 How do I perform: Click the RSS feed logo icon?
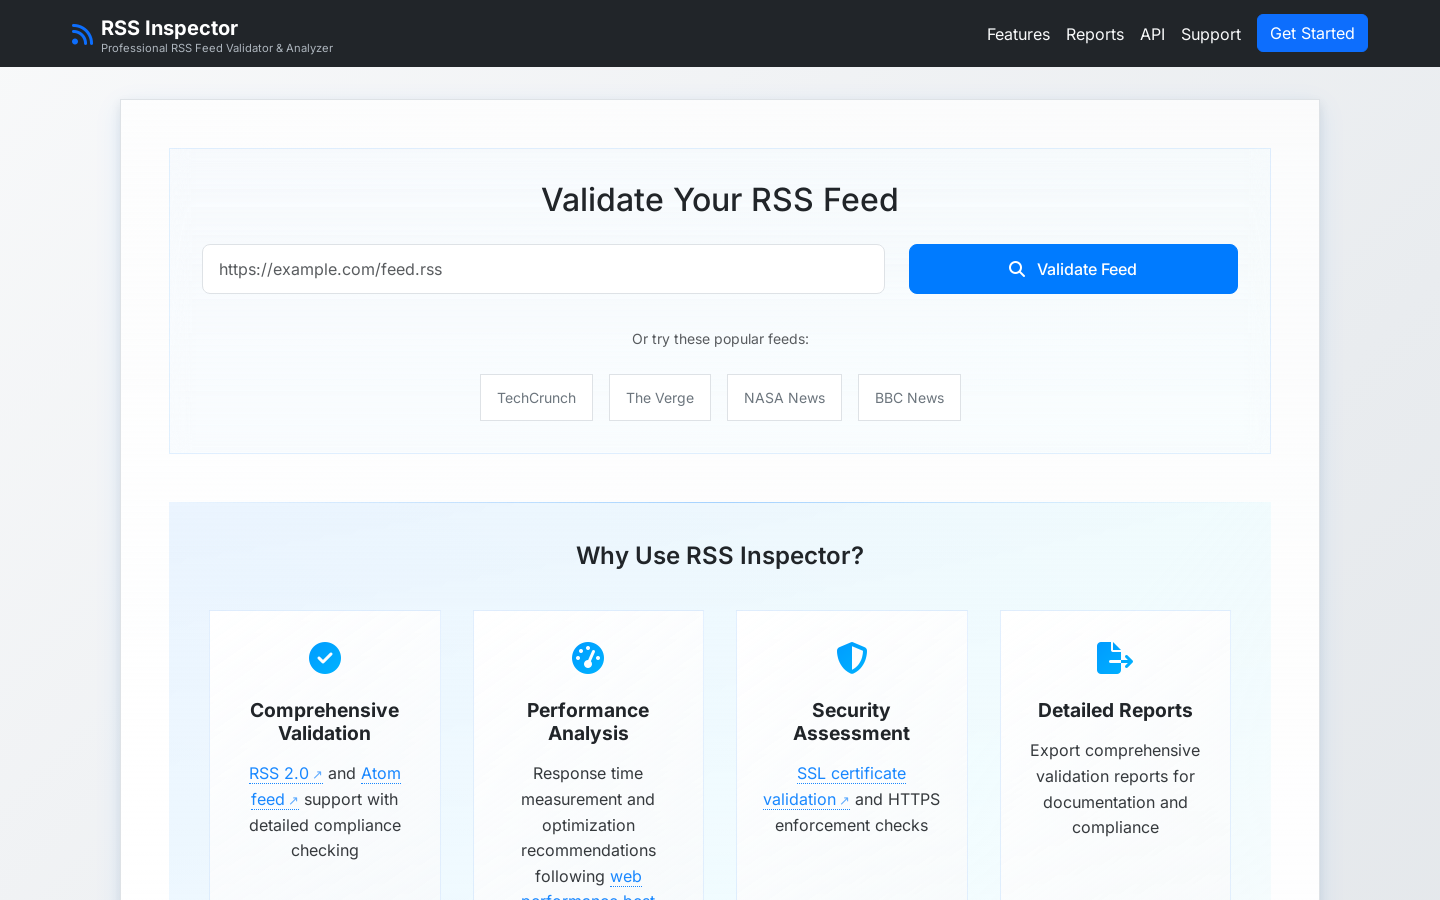82,34
